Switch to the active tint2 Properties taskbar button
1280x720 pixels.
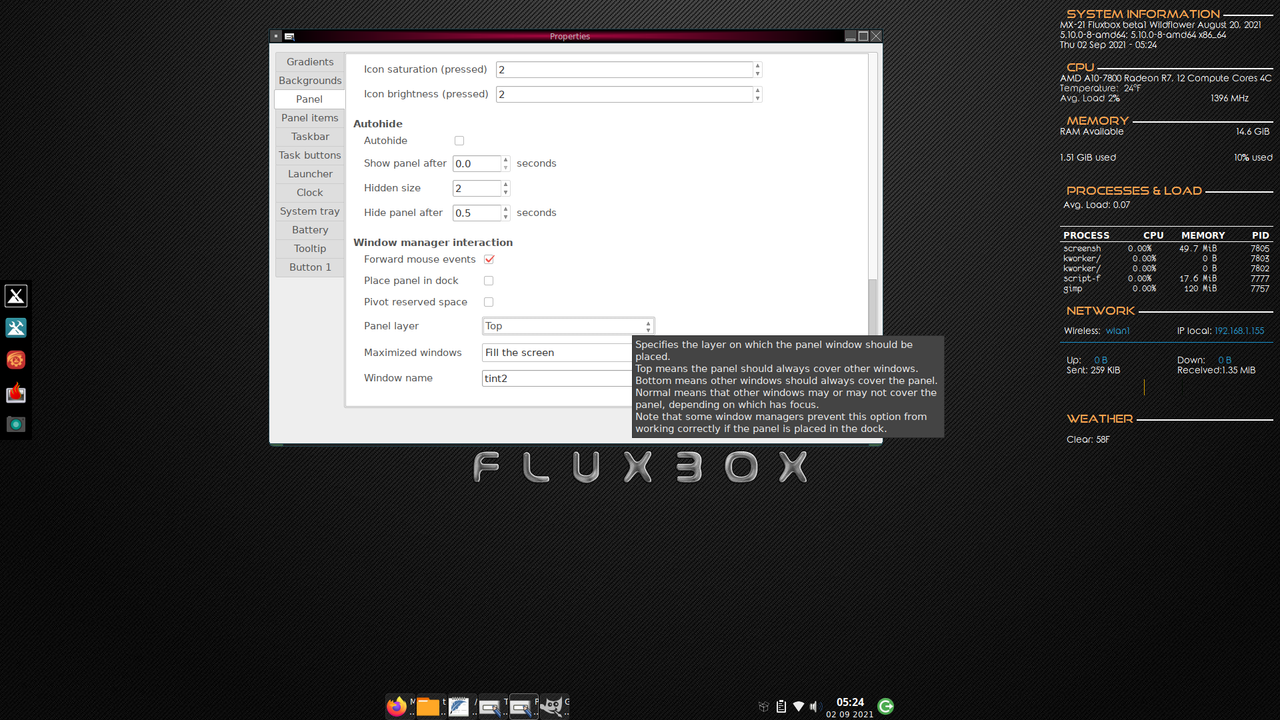(x=522, y=706)
